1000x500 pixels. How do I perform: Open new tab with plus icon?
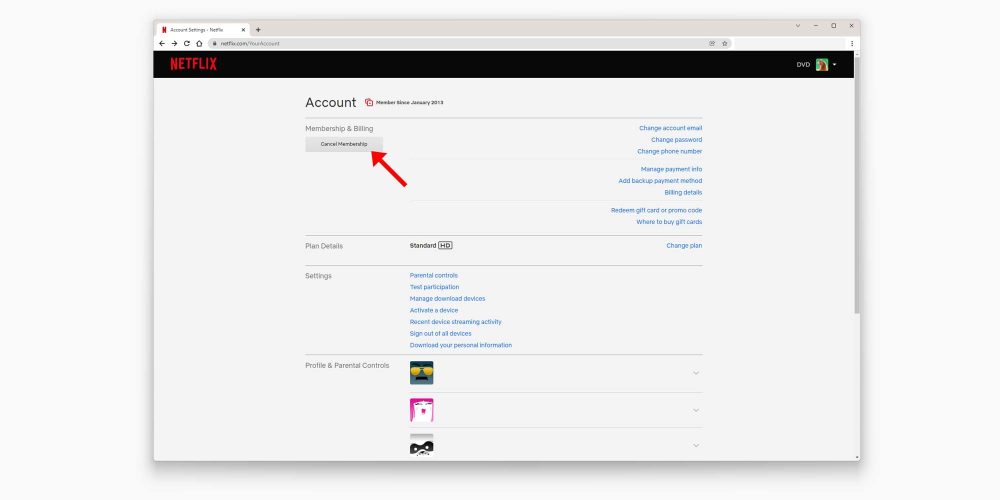(x=258, y=29)
